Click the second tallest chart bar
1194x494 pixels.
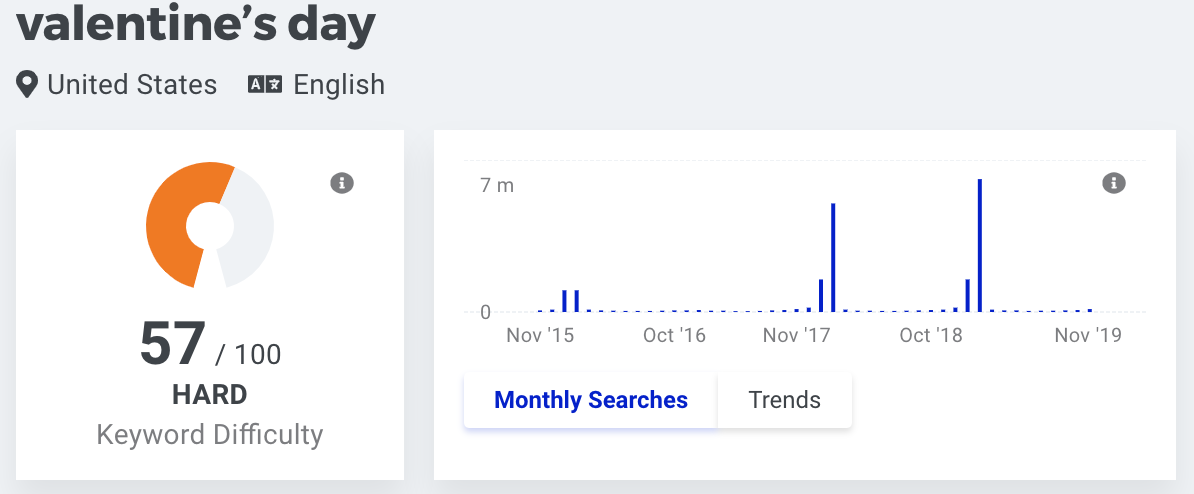coord(834,257)
